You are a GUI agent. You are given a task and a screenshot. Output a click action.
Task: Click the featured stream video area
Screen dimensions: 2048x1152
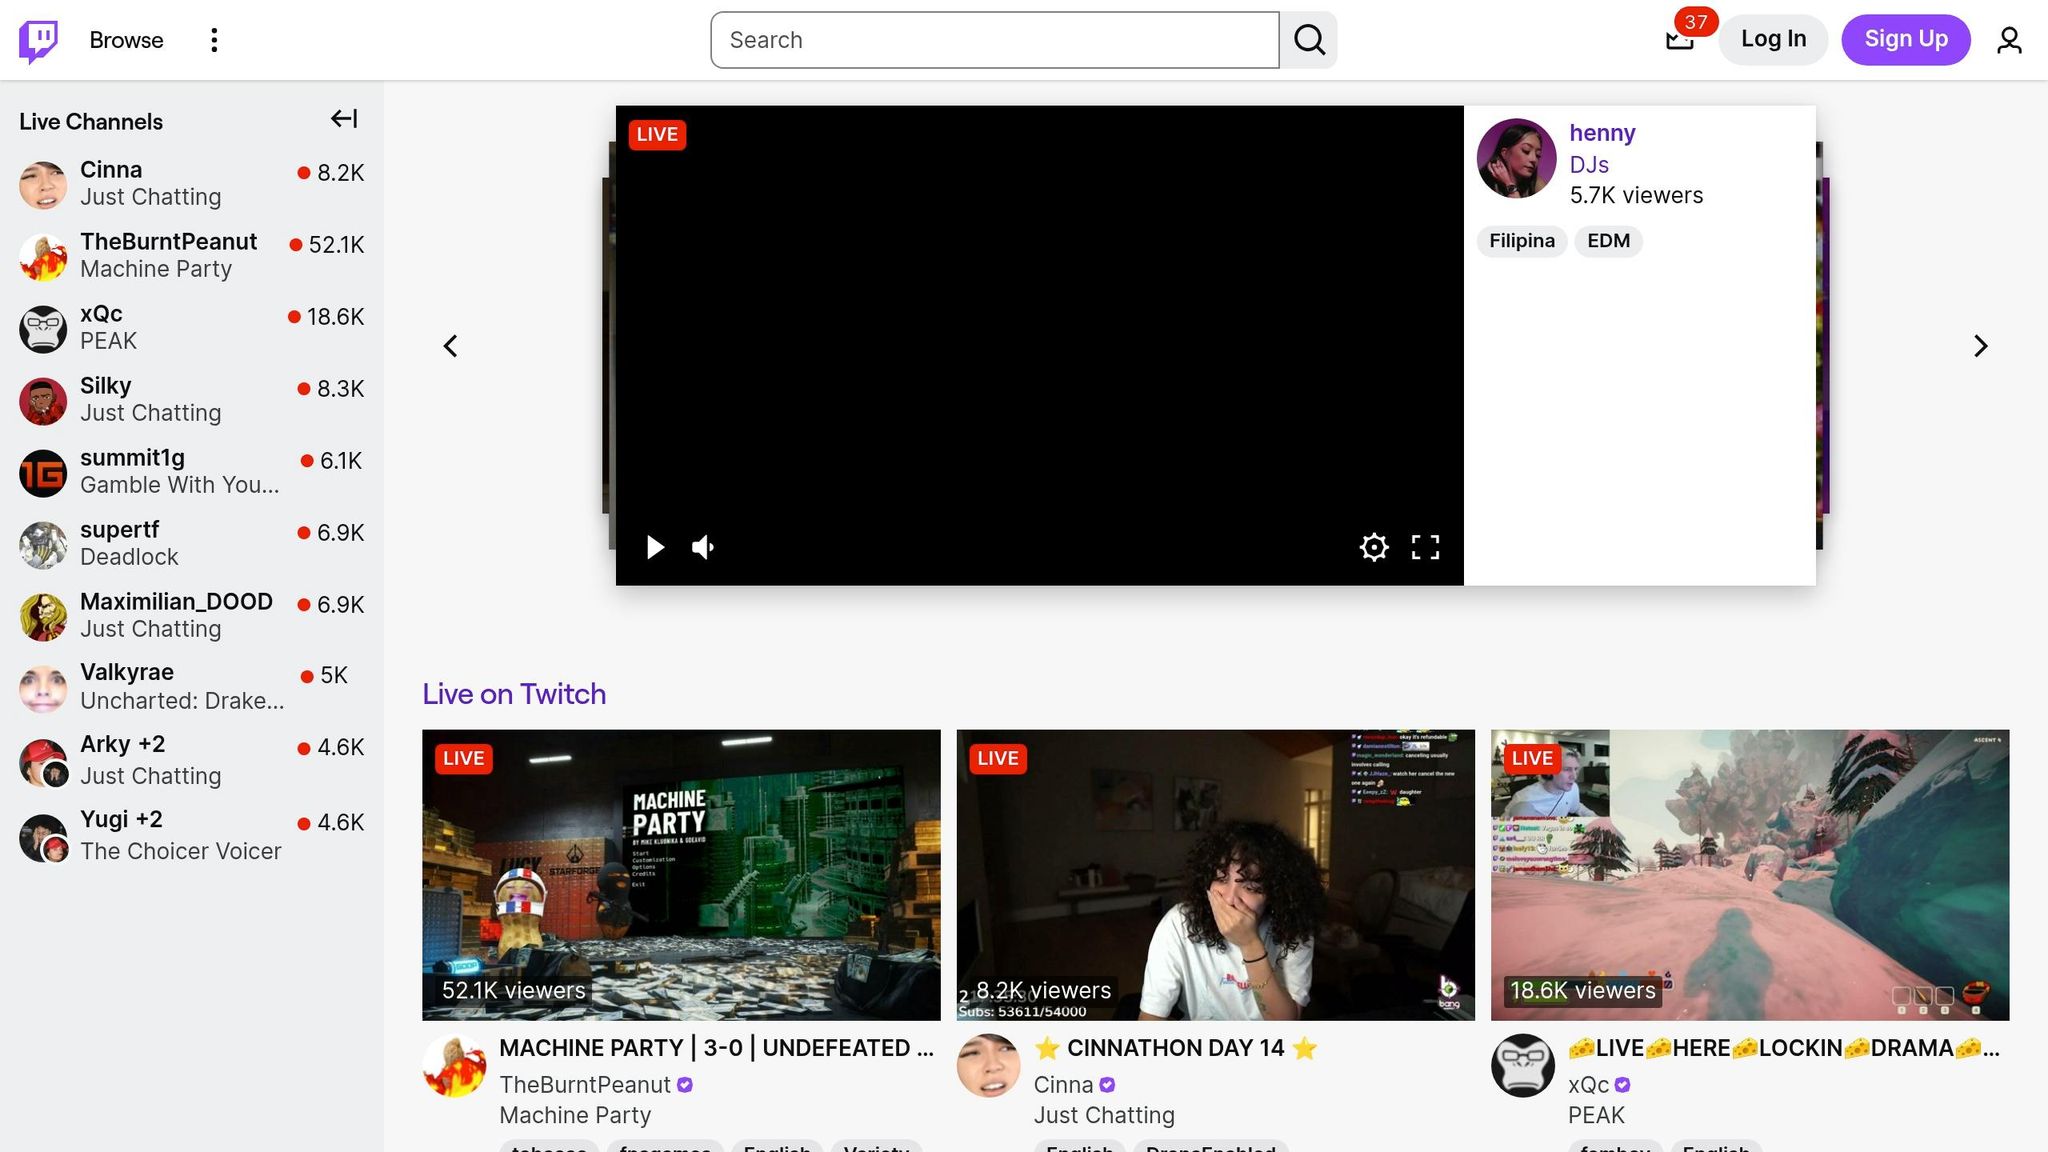1039,345
